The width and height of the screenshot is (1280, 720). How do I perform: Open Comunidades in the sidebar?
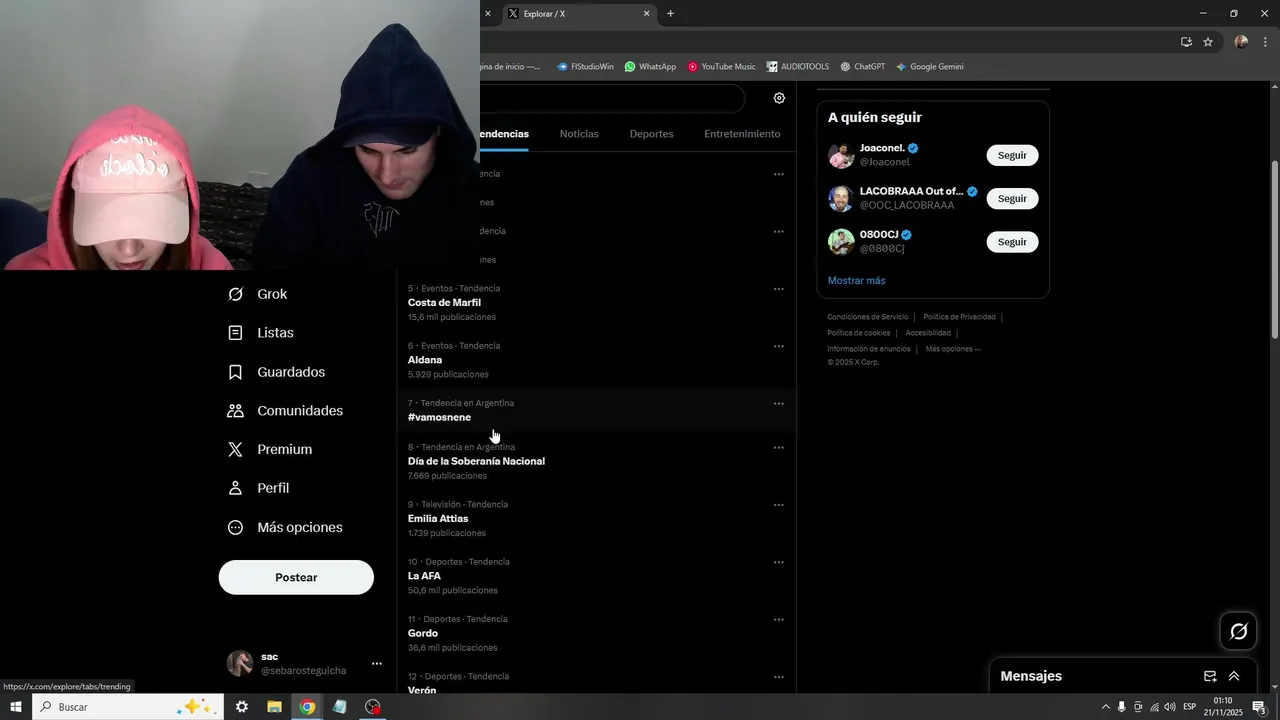coord(286,411)
